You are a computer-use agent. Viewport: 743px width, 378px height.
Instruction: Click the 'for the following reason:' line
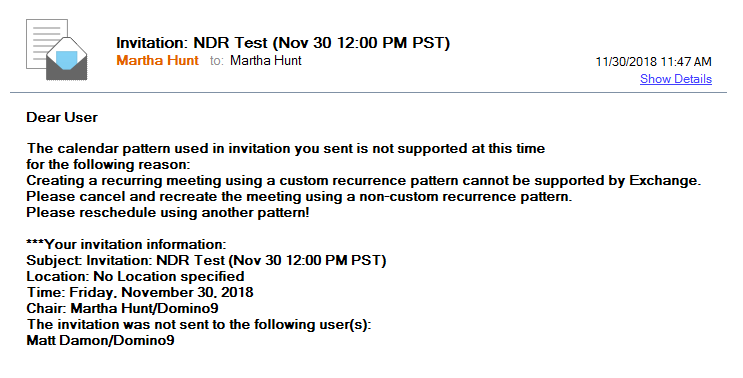pyautogui.click(x=108, y=164)
